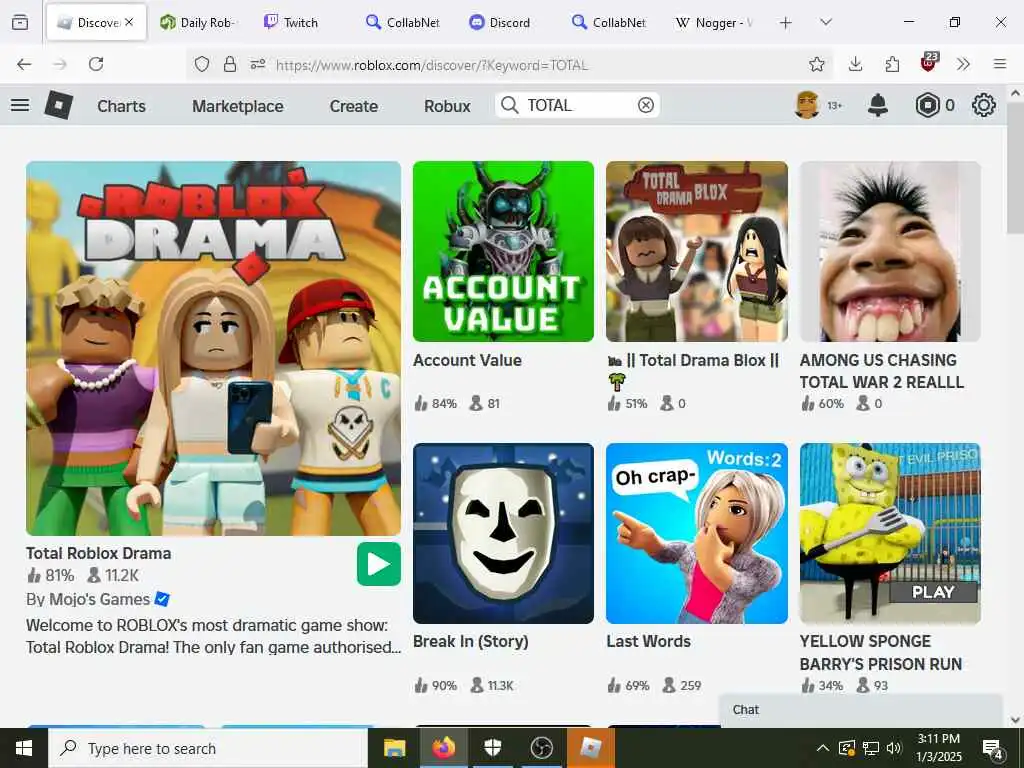Open Windows Security shield in taskbar
Viewport: 1024px width, 768px height.
click(x=492, y=748)
